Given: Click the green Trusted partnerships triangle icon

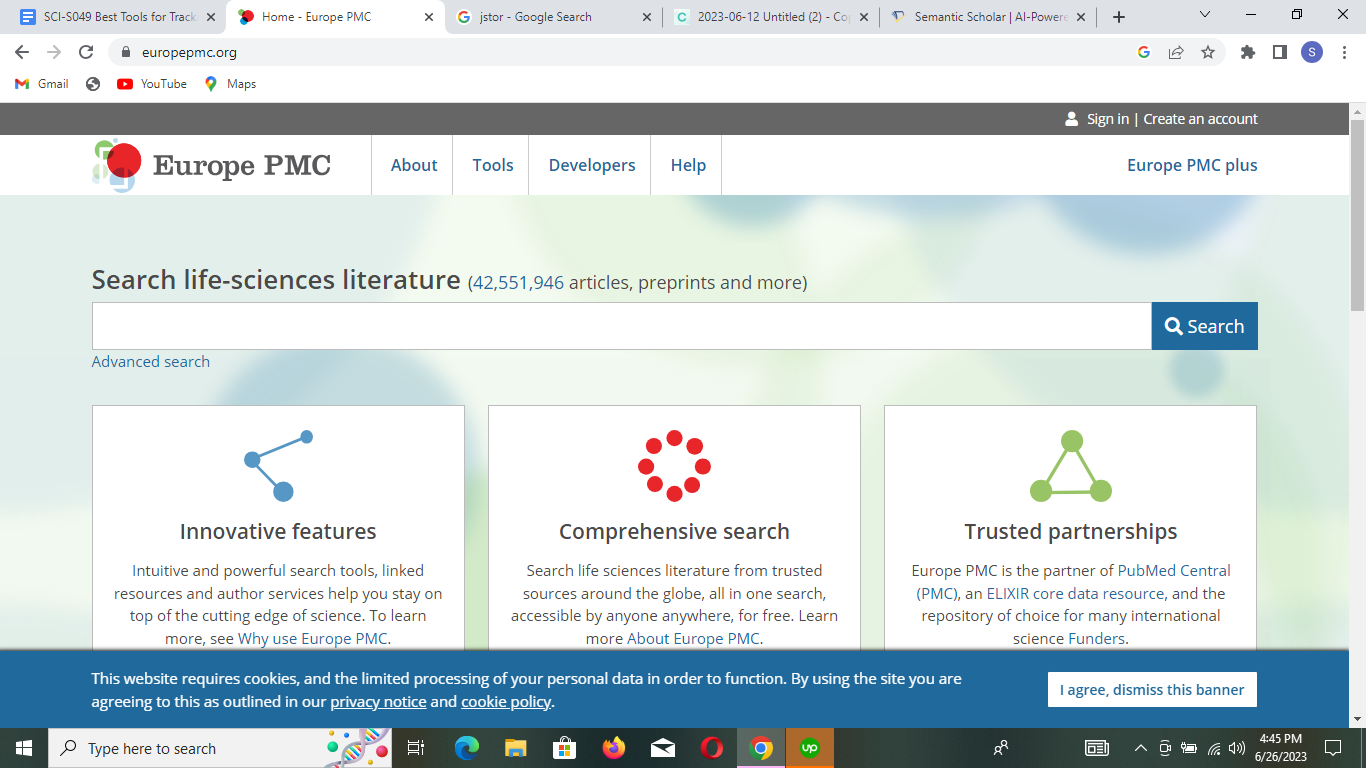Looking at the screenshot, I should [x=1069, y=466].
